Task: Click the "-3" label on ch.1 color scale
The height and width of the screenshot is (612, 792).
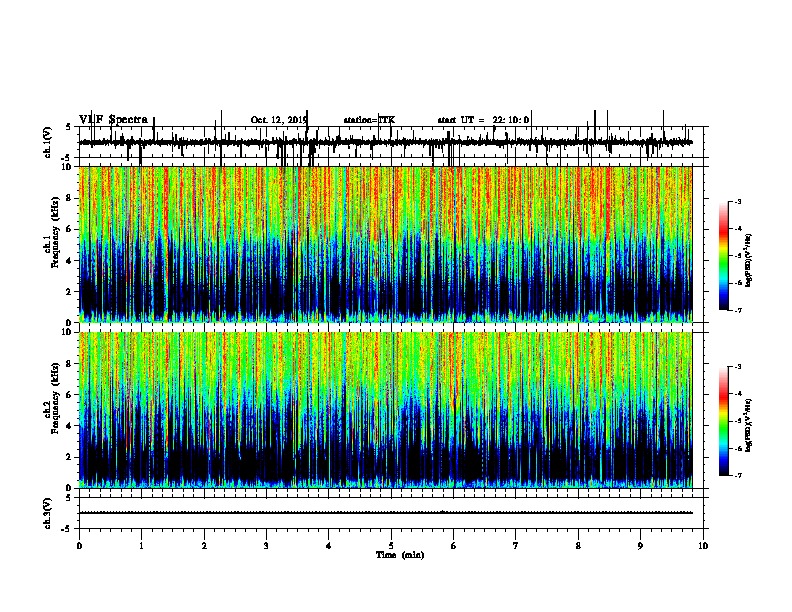Action: tap(738, 202)
